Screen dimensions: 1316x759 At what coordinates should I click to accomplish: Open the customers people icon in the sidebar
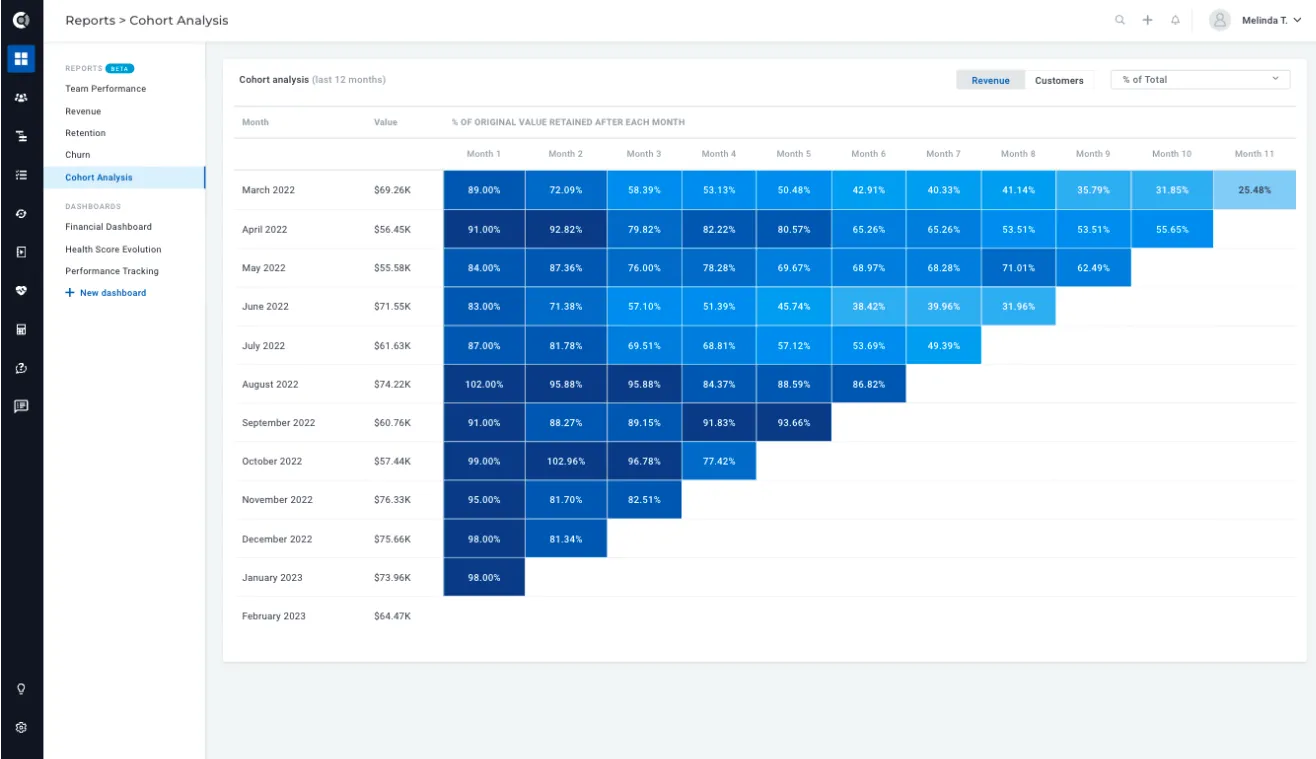pyautogui.click(x=21, y=98)
